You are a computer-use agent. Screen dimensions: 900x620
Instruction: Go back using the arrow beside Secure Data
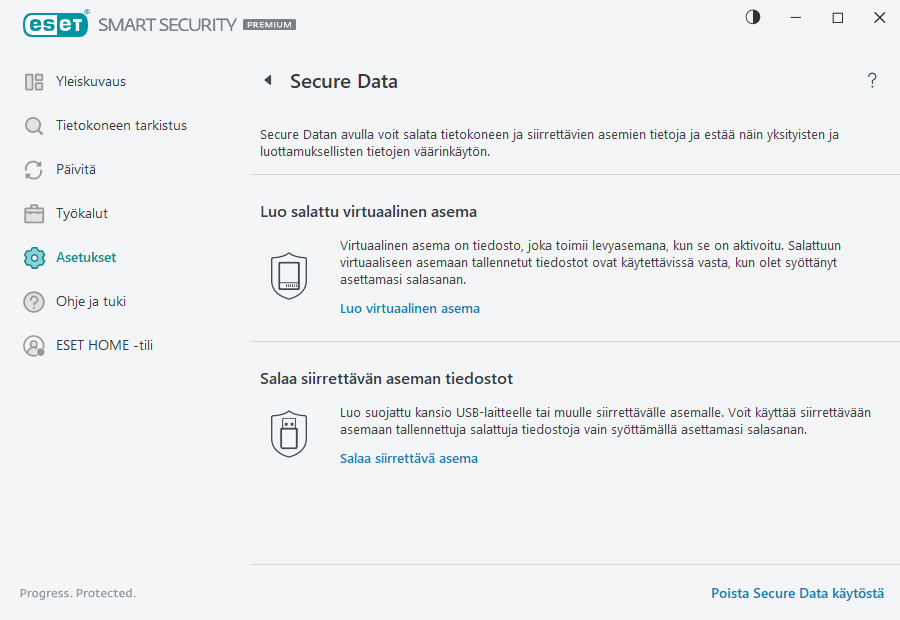click(x=267, y=81)
